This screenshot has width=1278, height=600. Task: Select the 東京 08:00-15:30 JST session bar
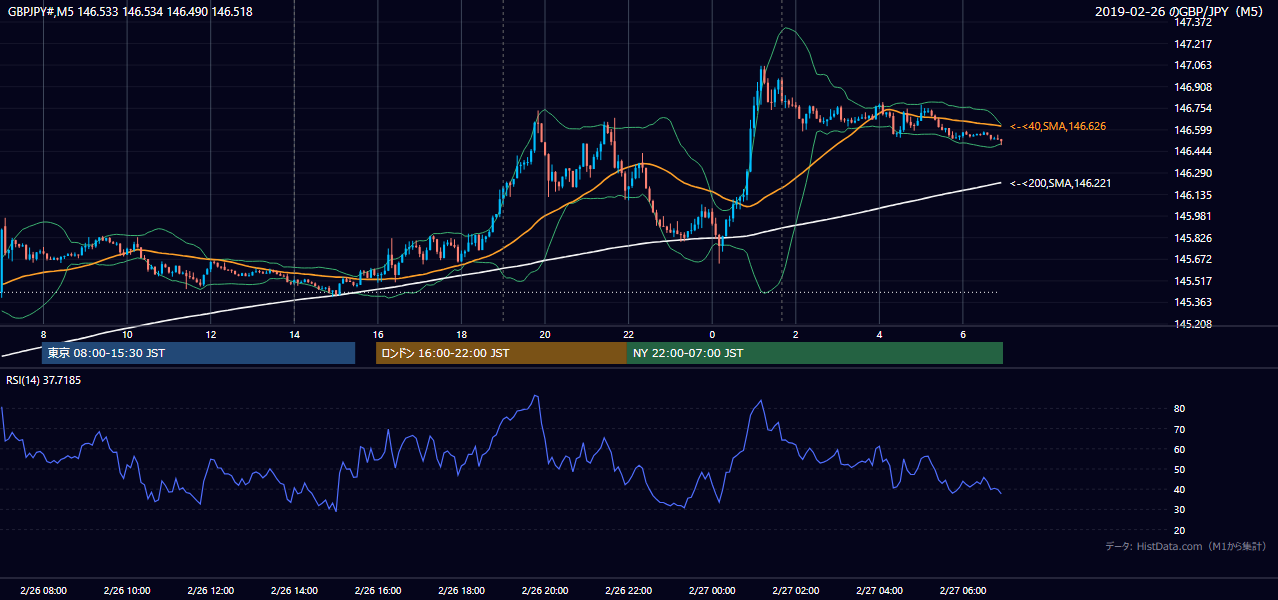pos(198,353)
